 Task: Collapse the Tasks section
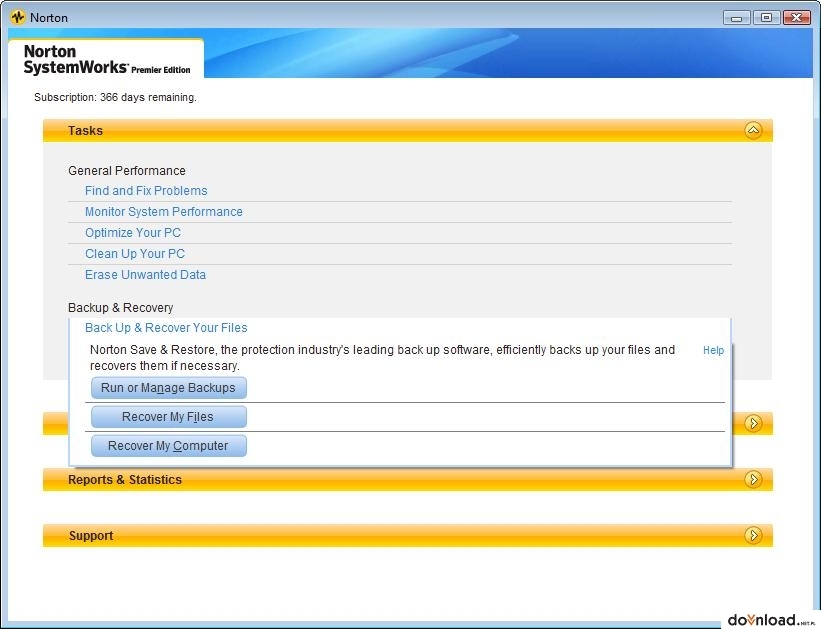(753, 130)
